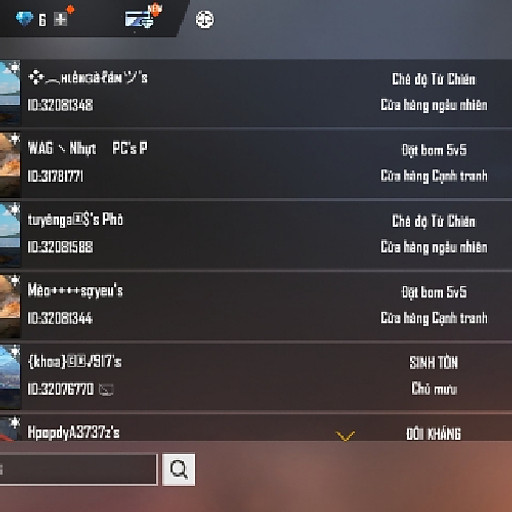Image resolution: width=512 pixels, height=512 pixels.
Task: Open the NEW card pack icon
Action: 139,19
